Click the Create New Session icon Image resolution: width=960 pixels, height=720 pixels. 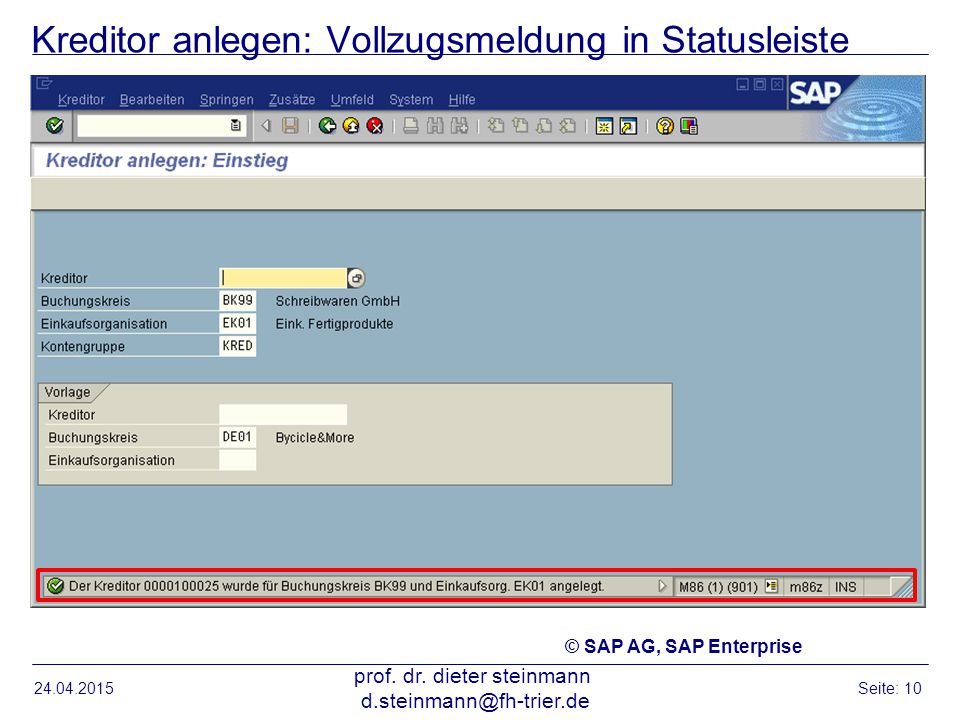604,126
